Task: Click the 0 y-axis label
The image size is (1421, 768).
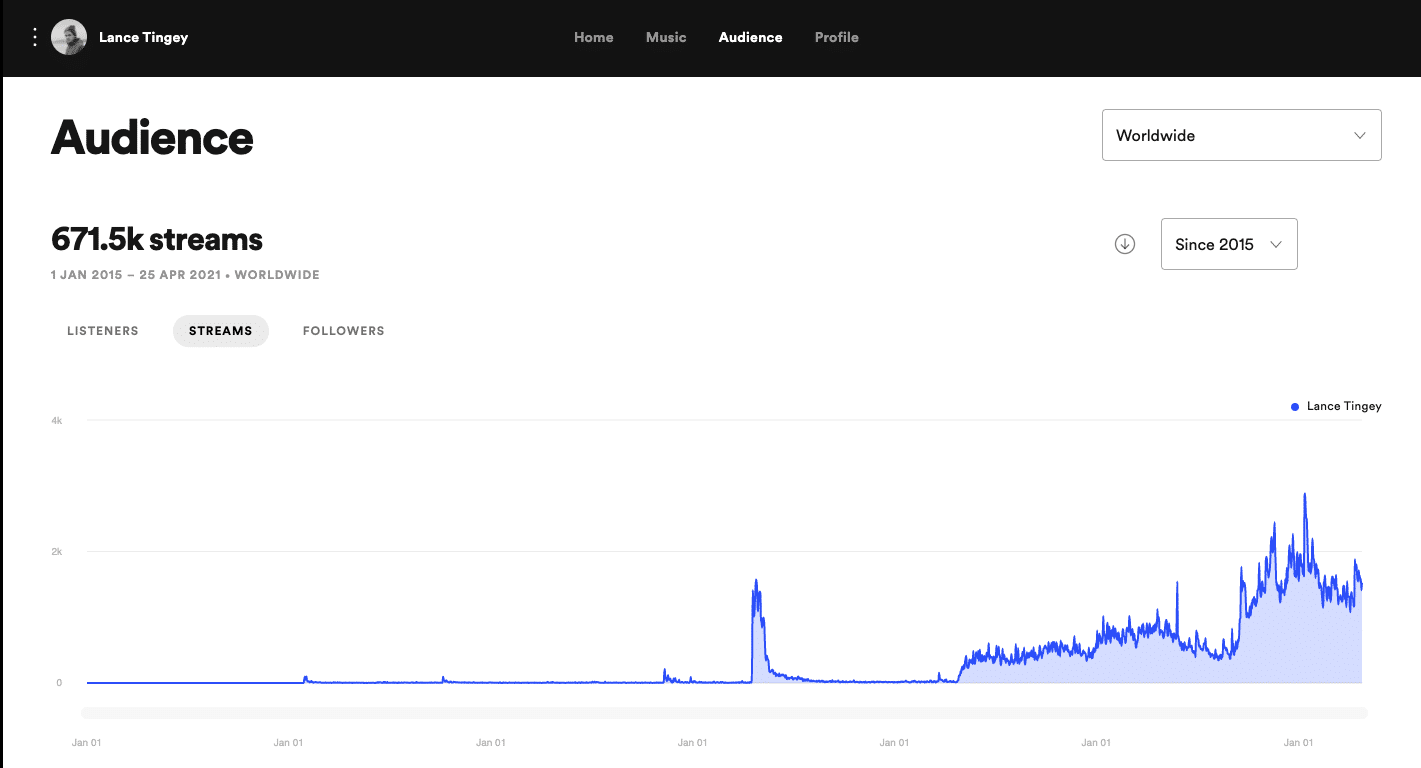Action: pyautogui.click(x=59, y=683)
